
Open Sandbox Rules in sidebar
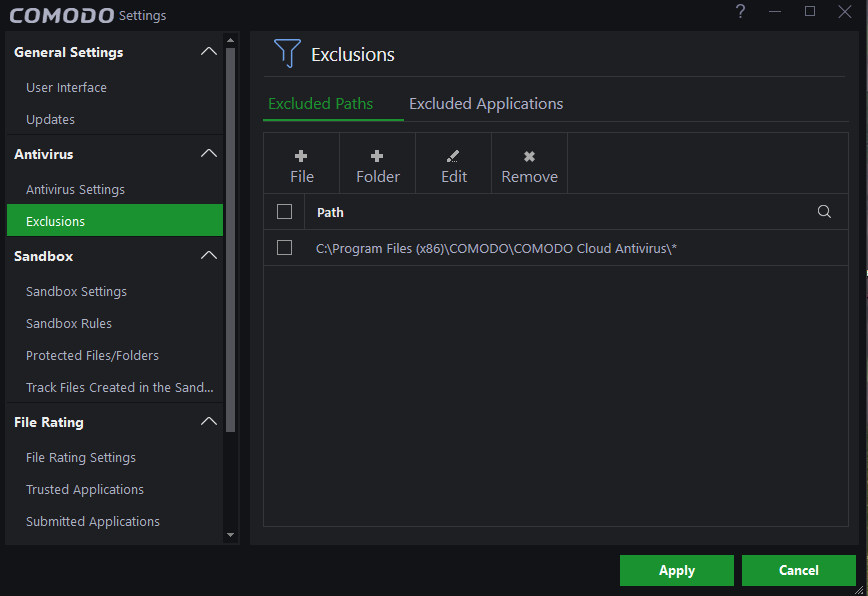coord(69,324)
